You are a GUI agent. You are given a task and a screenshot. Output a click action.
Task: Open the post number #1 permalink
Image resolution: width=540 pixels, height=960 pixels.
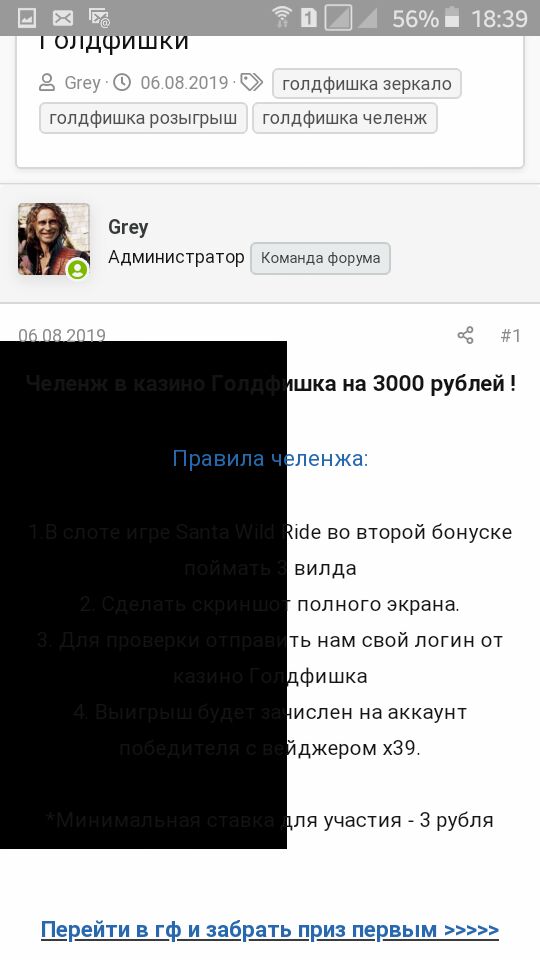click(511, 336)
